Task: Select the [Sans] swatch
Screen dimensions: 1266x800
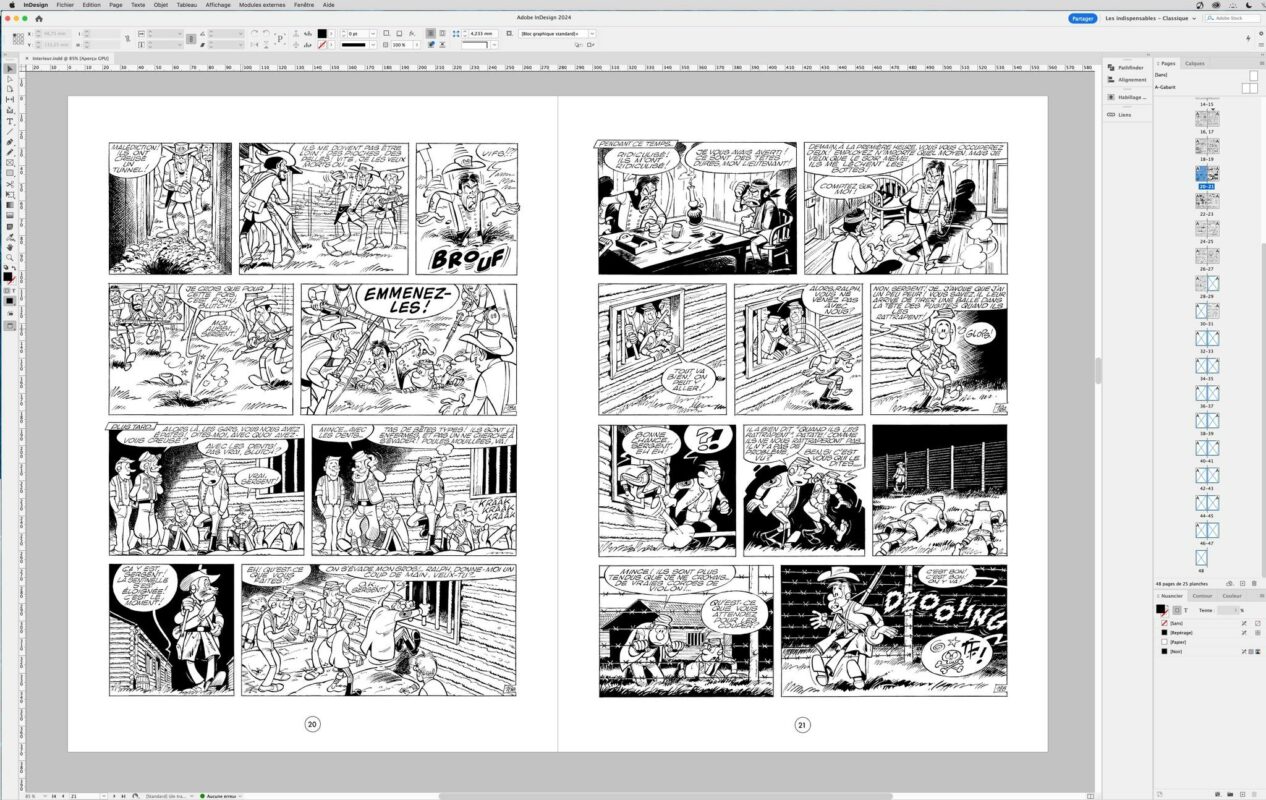Action: pyautogui.click(x=1207, y=622)
